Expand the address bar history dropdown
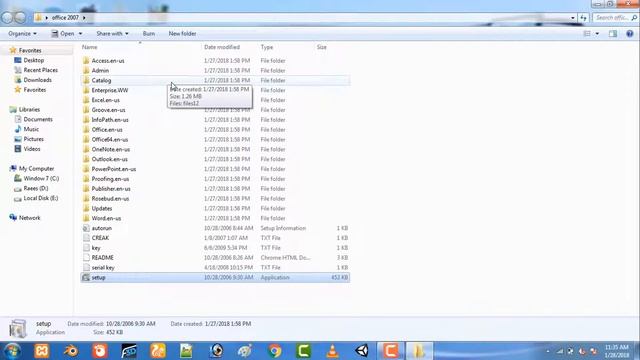Viewport: 640px width, 360px height. pyautogui.click(x=573, y=18)
